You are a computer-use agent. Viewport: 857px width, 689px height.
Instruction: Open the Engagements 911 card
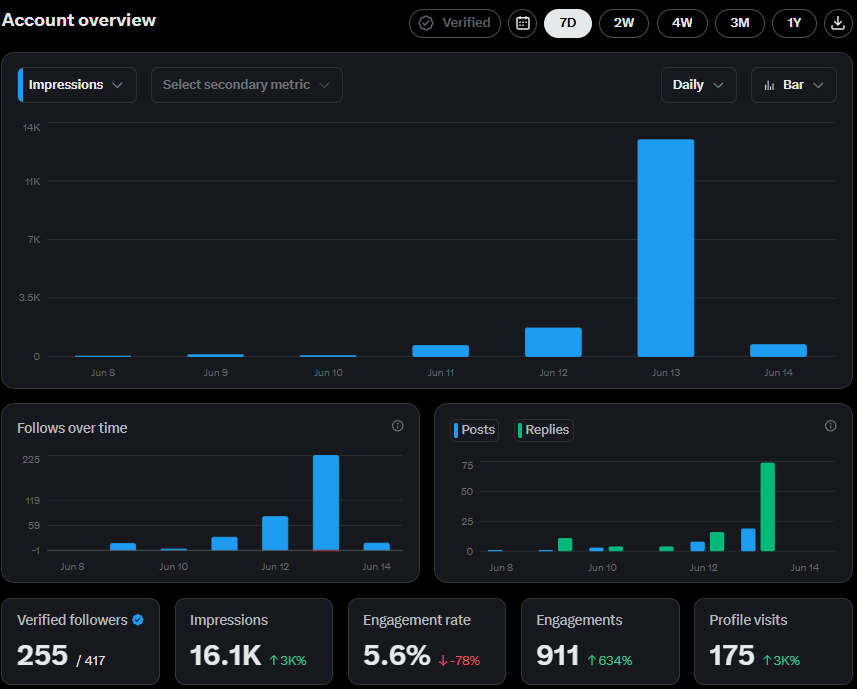pos(600,641)
